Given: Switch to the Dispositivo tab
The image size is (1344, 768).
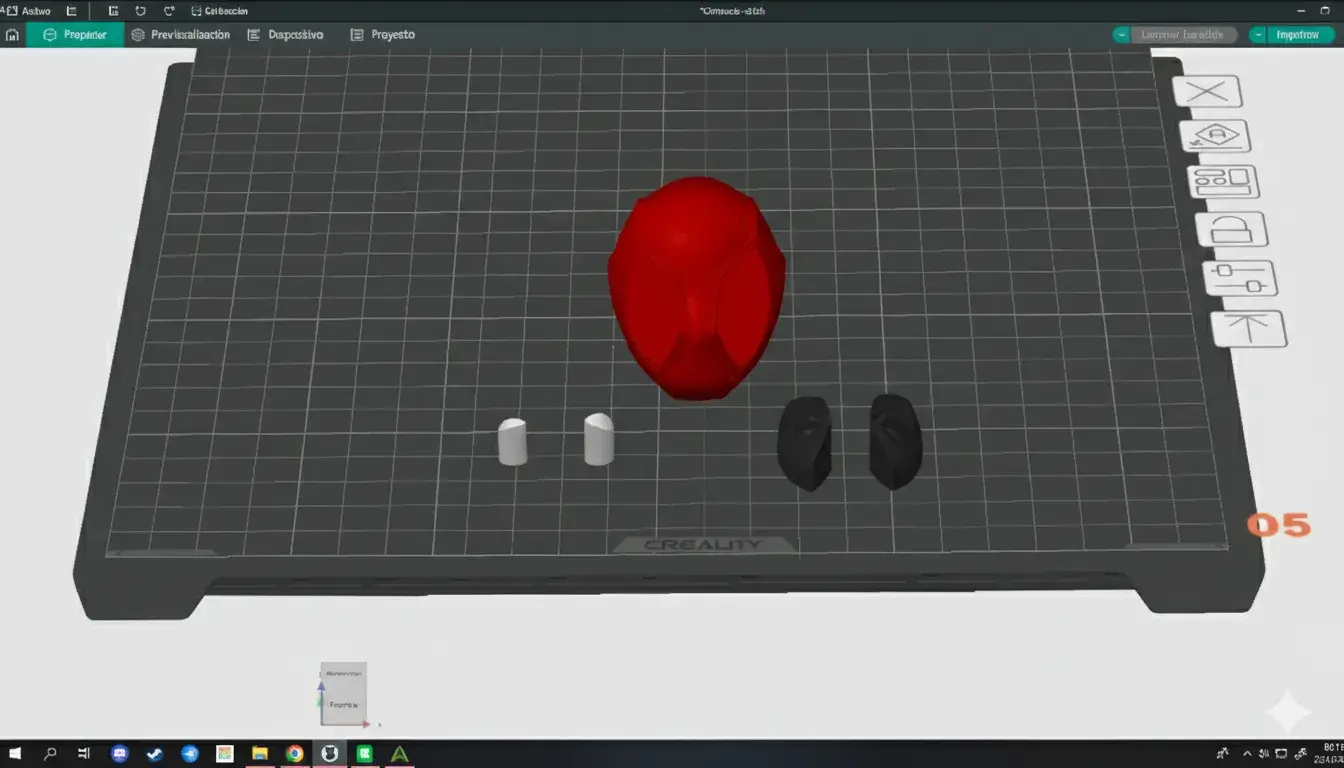Looking at the screenshot, I should [285, 35].
